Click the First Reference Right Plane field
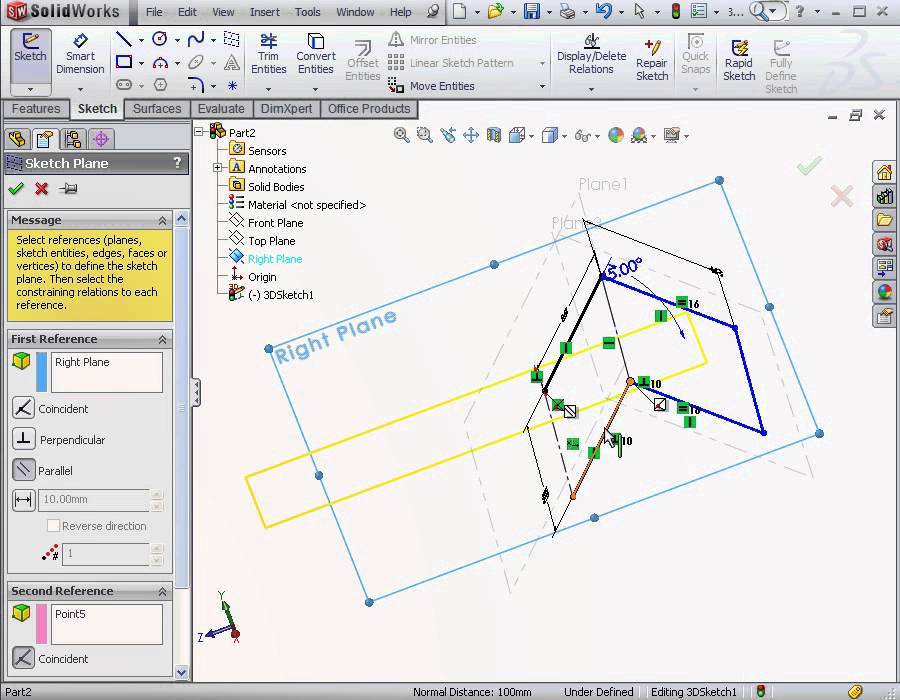 pos(106,371)
